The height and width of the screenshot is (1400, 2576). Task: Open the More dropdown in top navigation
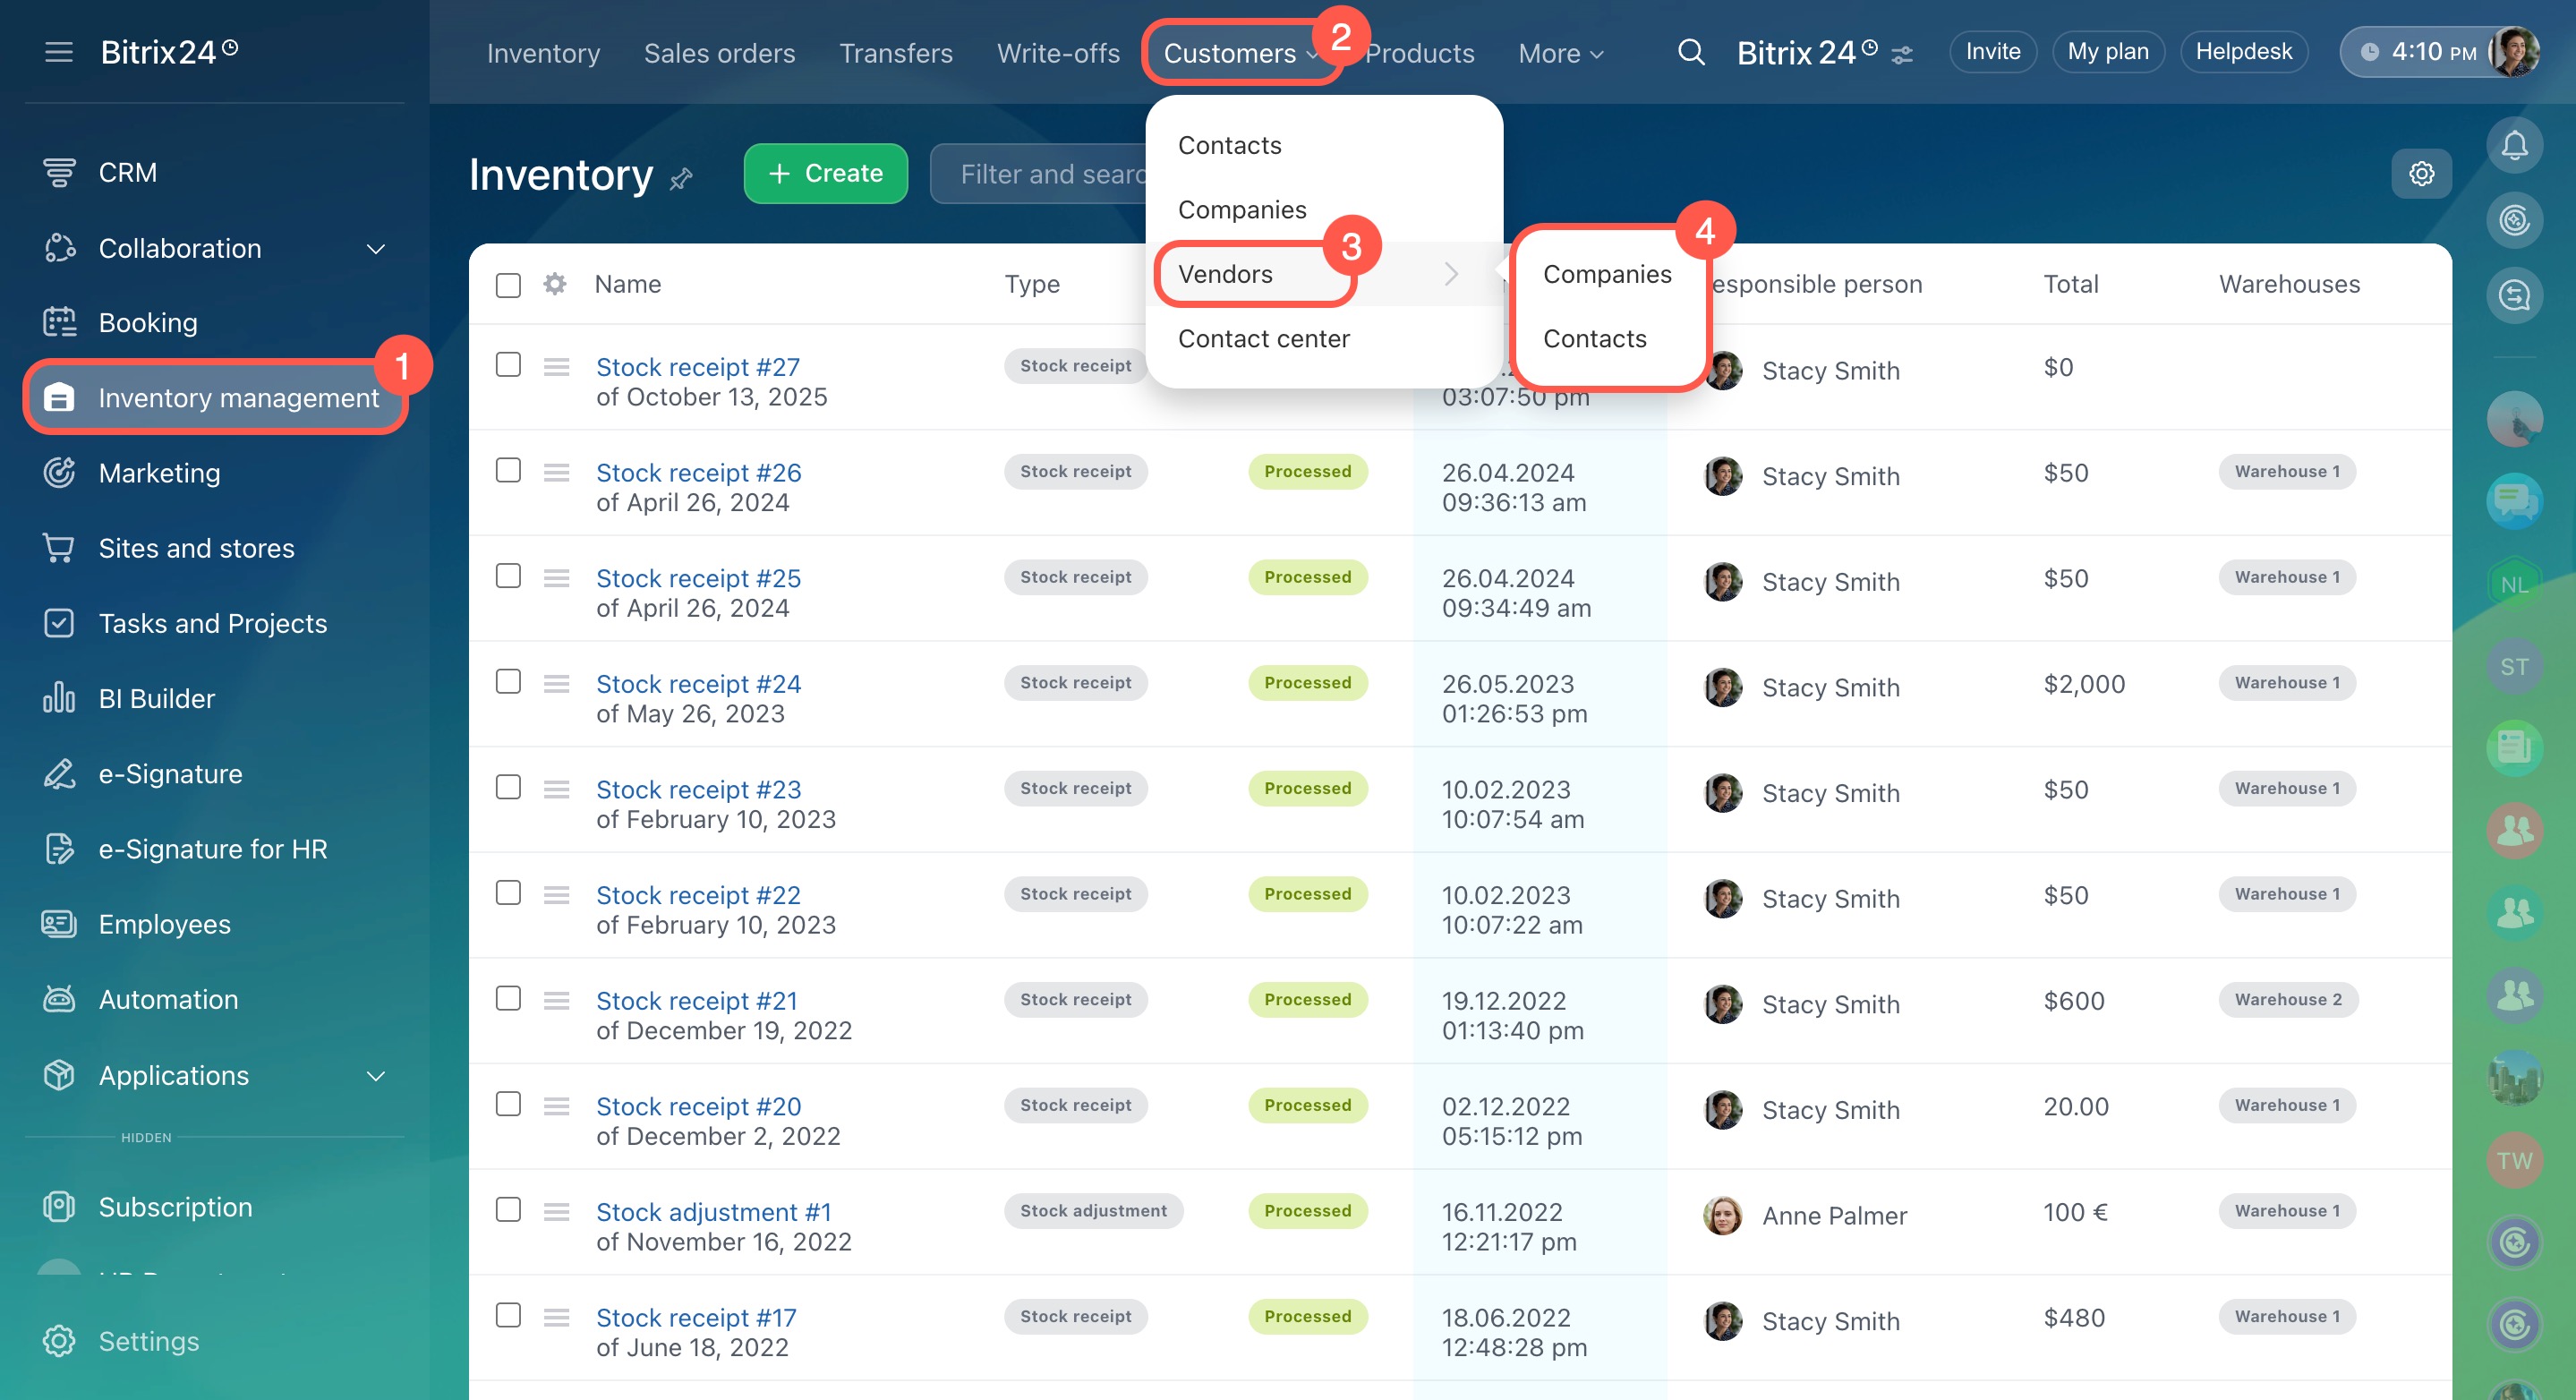(x=1560, y=54)
